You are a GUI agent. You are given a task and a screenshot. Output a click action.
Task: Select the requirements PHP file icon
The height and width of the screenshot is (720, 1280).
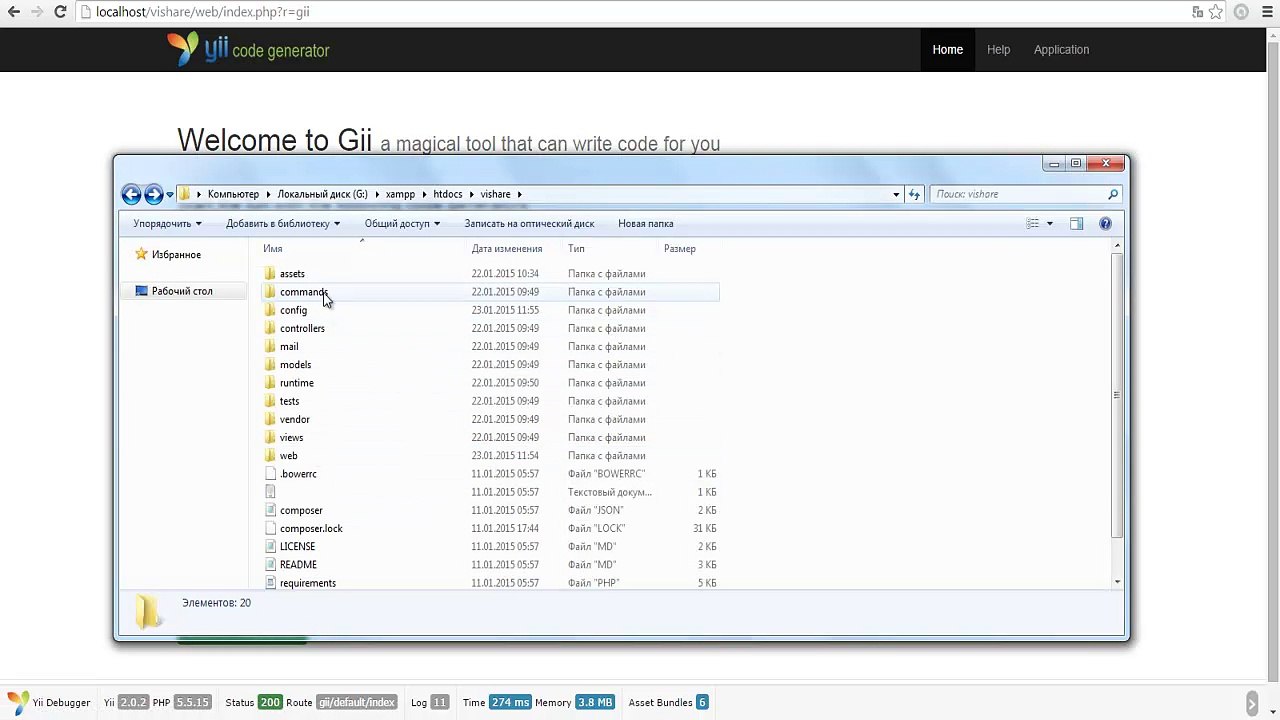pyautogui.click(x=270, y=583)
